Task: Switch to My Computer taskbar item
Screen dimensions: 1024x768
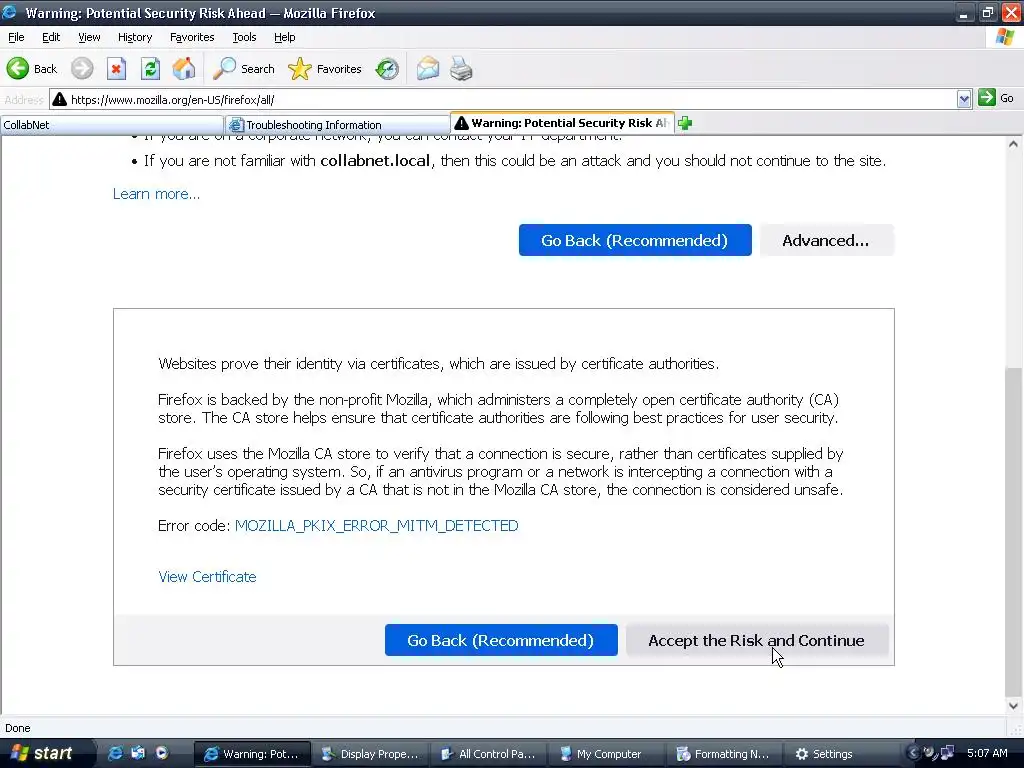Action: point(605,754)
